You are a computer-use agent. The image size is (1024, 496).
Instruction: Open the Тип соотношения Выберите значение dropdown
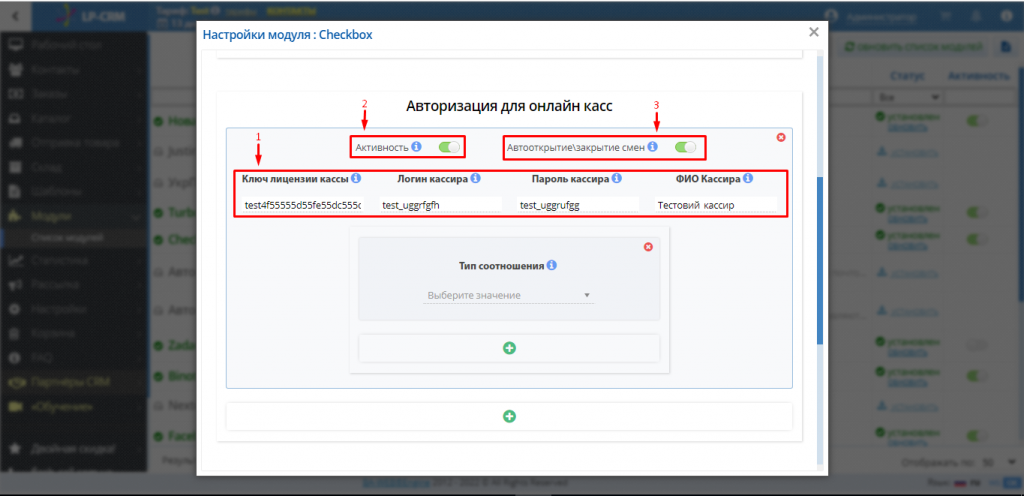point(509,296)
